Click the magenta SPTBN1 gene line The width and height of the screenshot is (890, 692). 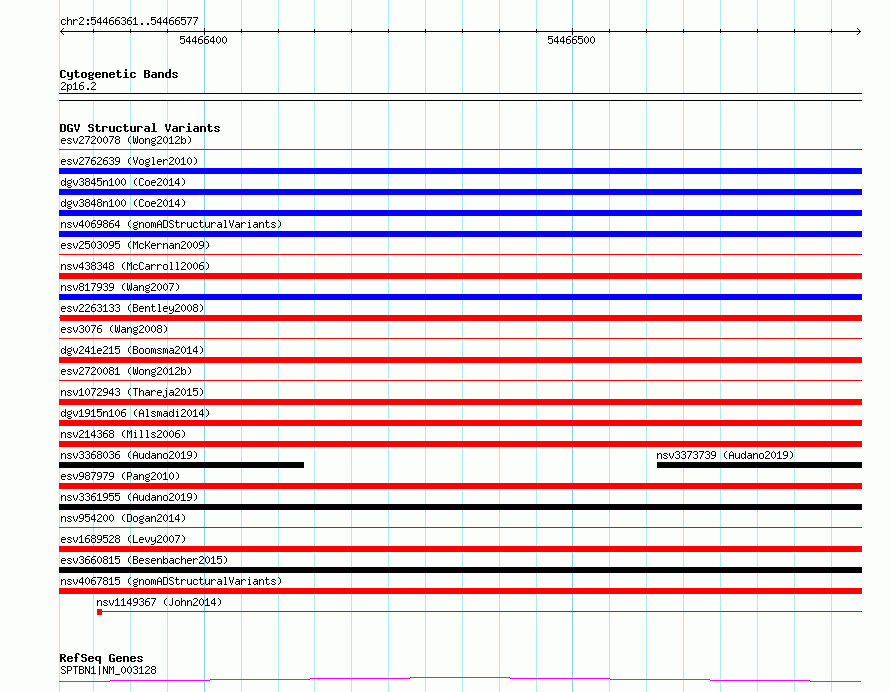pyautogui.click(x=460, y=680)
